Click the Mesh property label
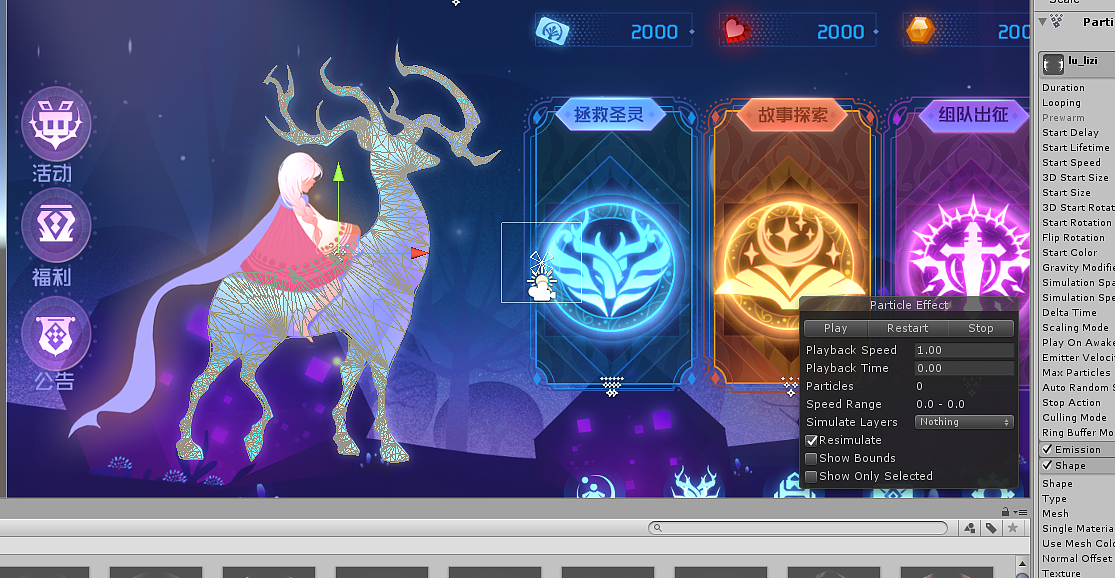1115x578 pixels. (1055, 513)
